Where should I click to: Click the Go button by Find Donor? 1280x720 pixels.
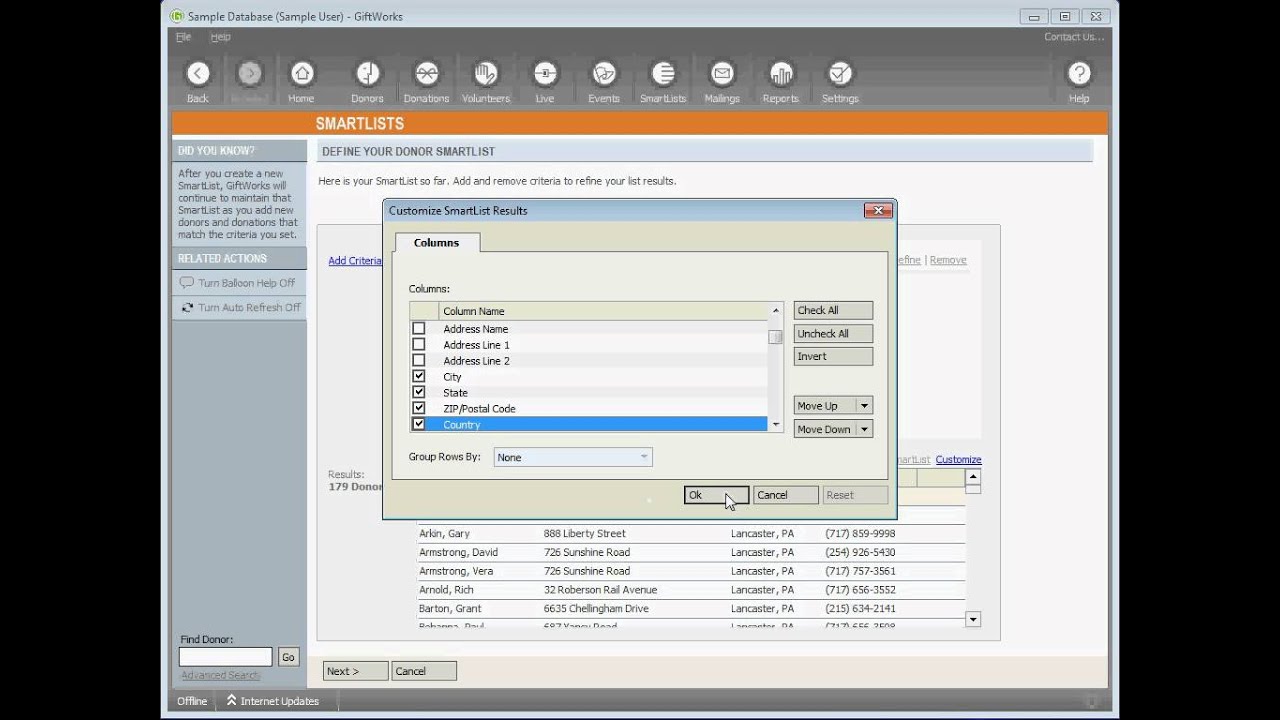tap(288, 657)
